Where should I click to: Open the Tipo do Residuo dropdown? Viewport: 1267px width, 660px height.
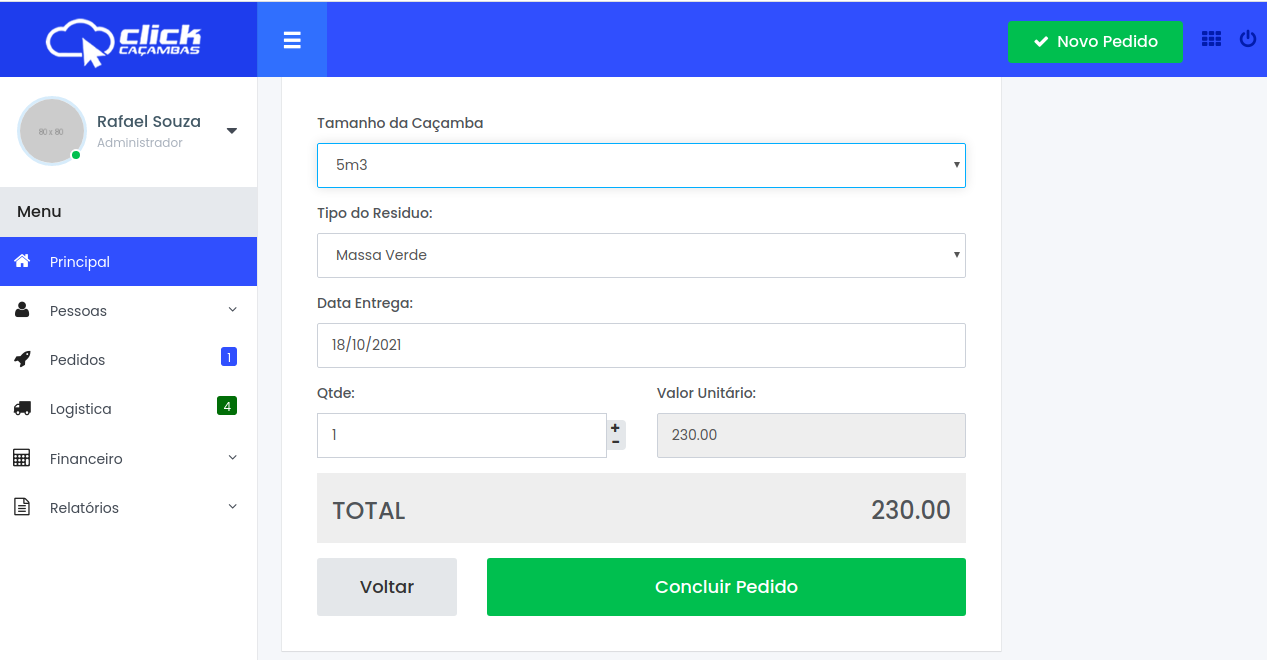tap(641, 255)
